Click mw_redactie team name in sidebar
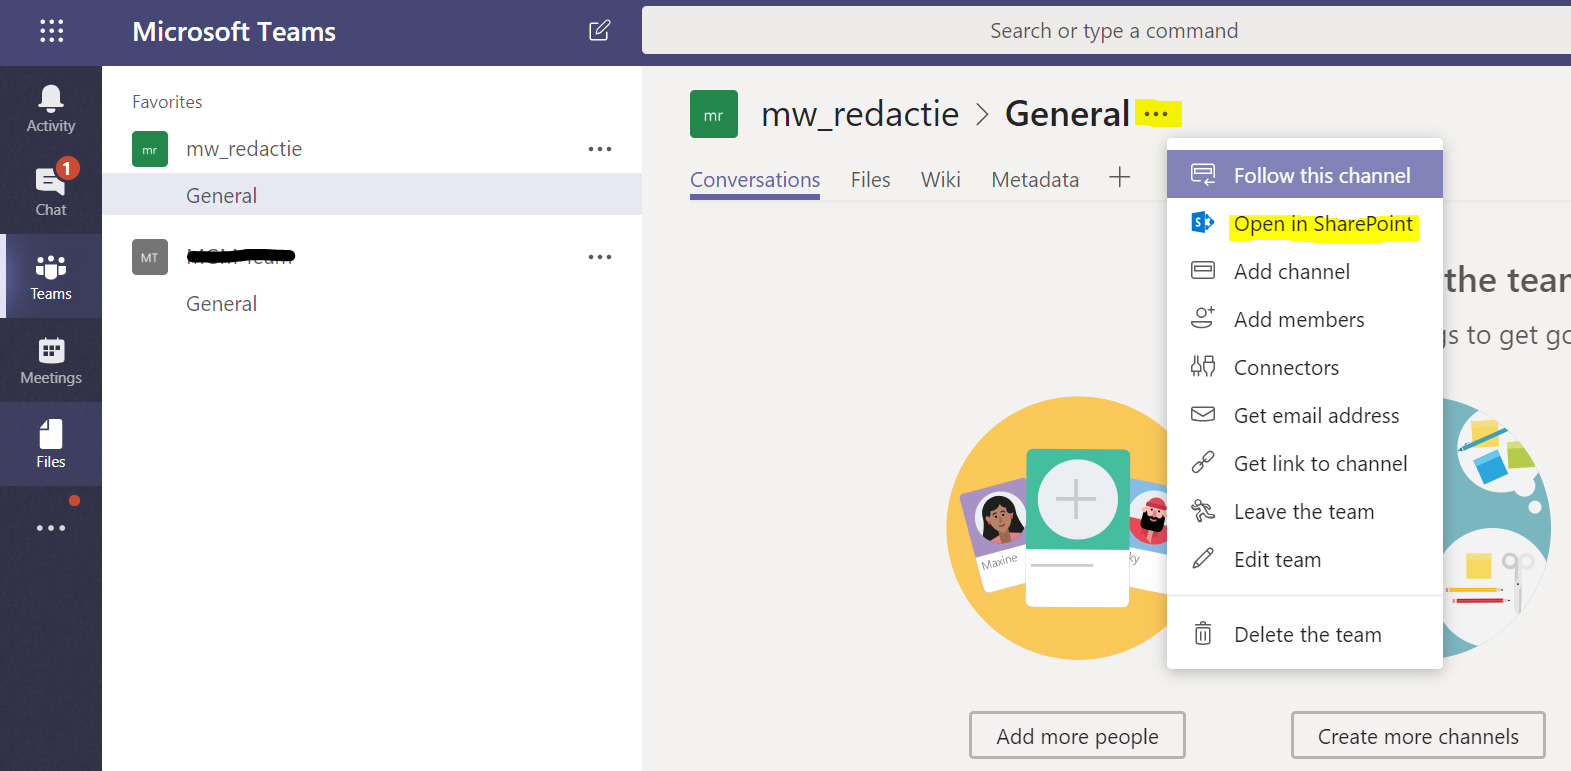Image resolution: width=1571 pixels, height=771 pixels. click(x=244, y=149)
